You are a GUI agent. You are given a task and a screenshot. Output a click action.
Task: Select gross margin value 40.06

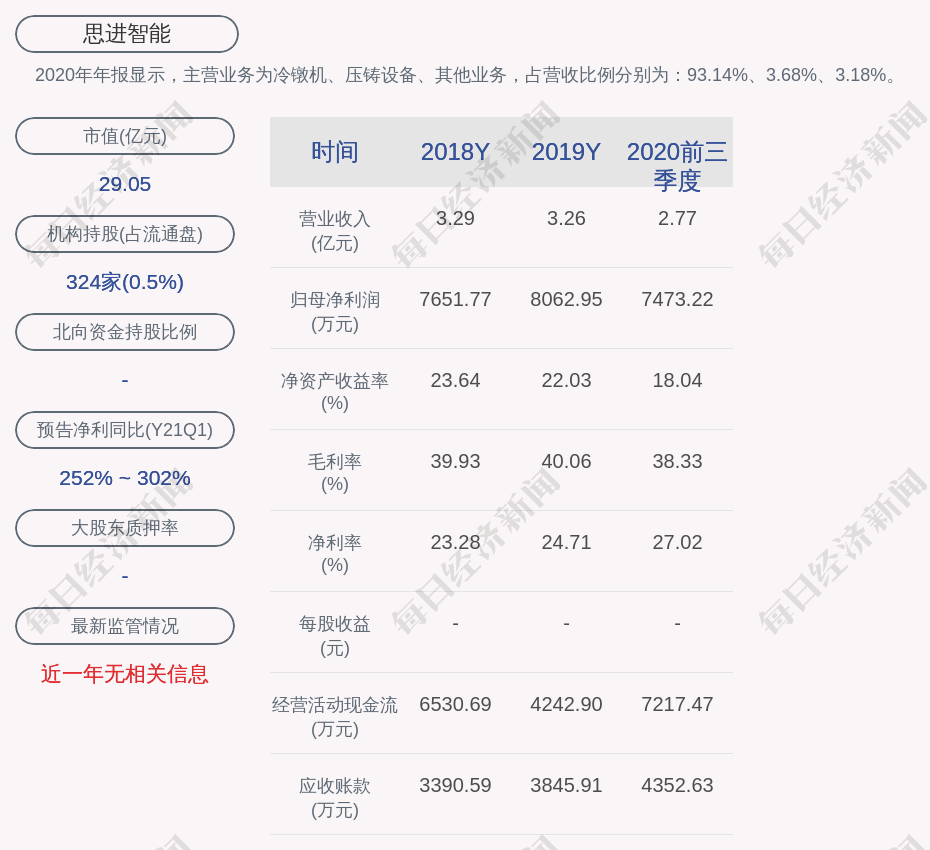click(x=566, y=461)
